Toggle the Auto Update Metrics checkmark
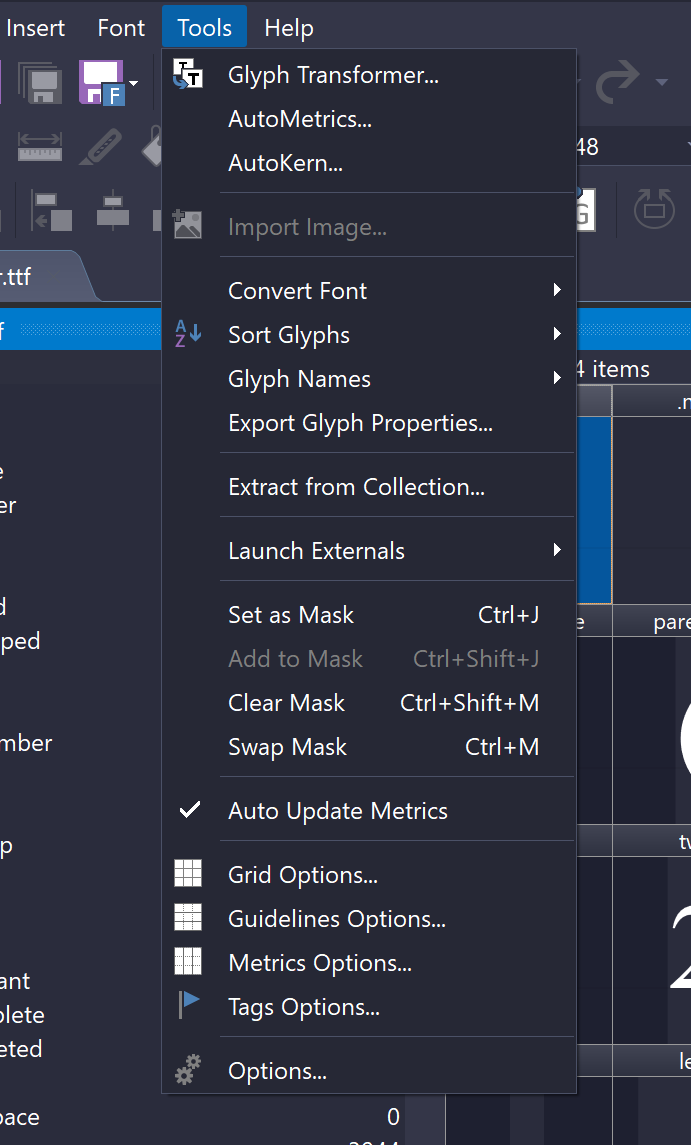 (x=189, y=810)
